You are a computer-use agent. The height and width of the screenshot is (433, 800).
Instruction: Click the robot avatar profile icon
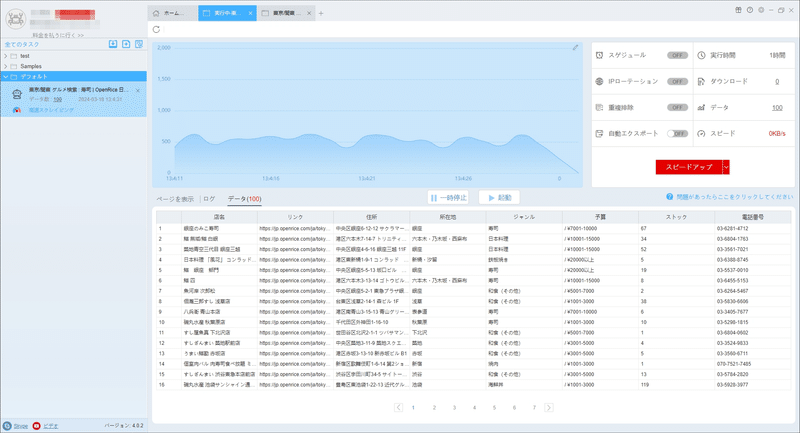(16, 19)
